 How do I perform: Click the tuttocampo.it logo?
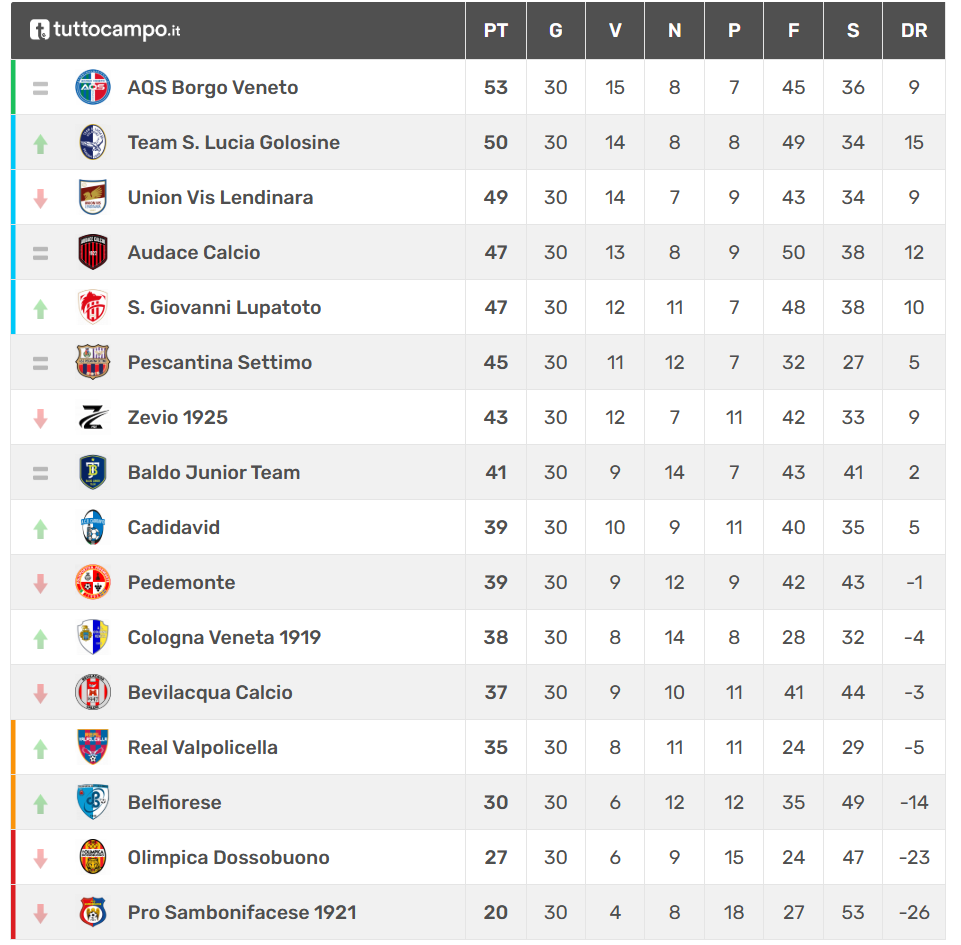(105, 30)
